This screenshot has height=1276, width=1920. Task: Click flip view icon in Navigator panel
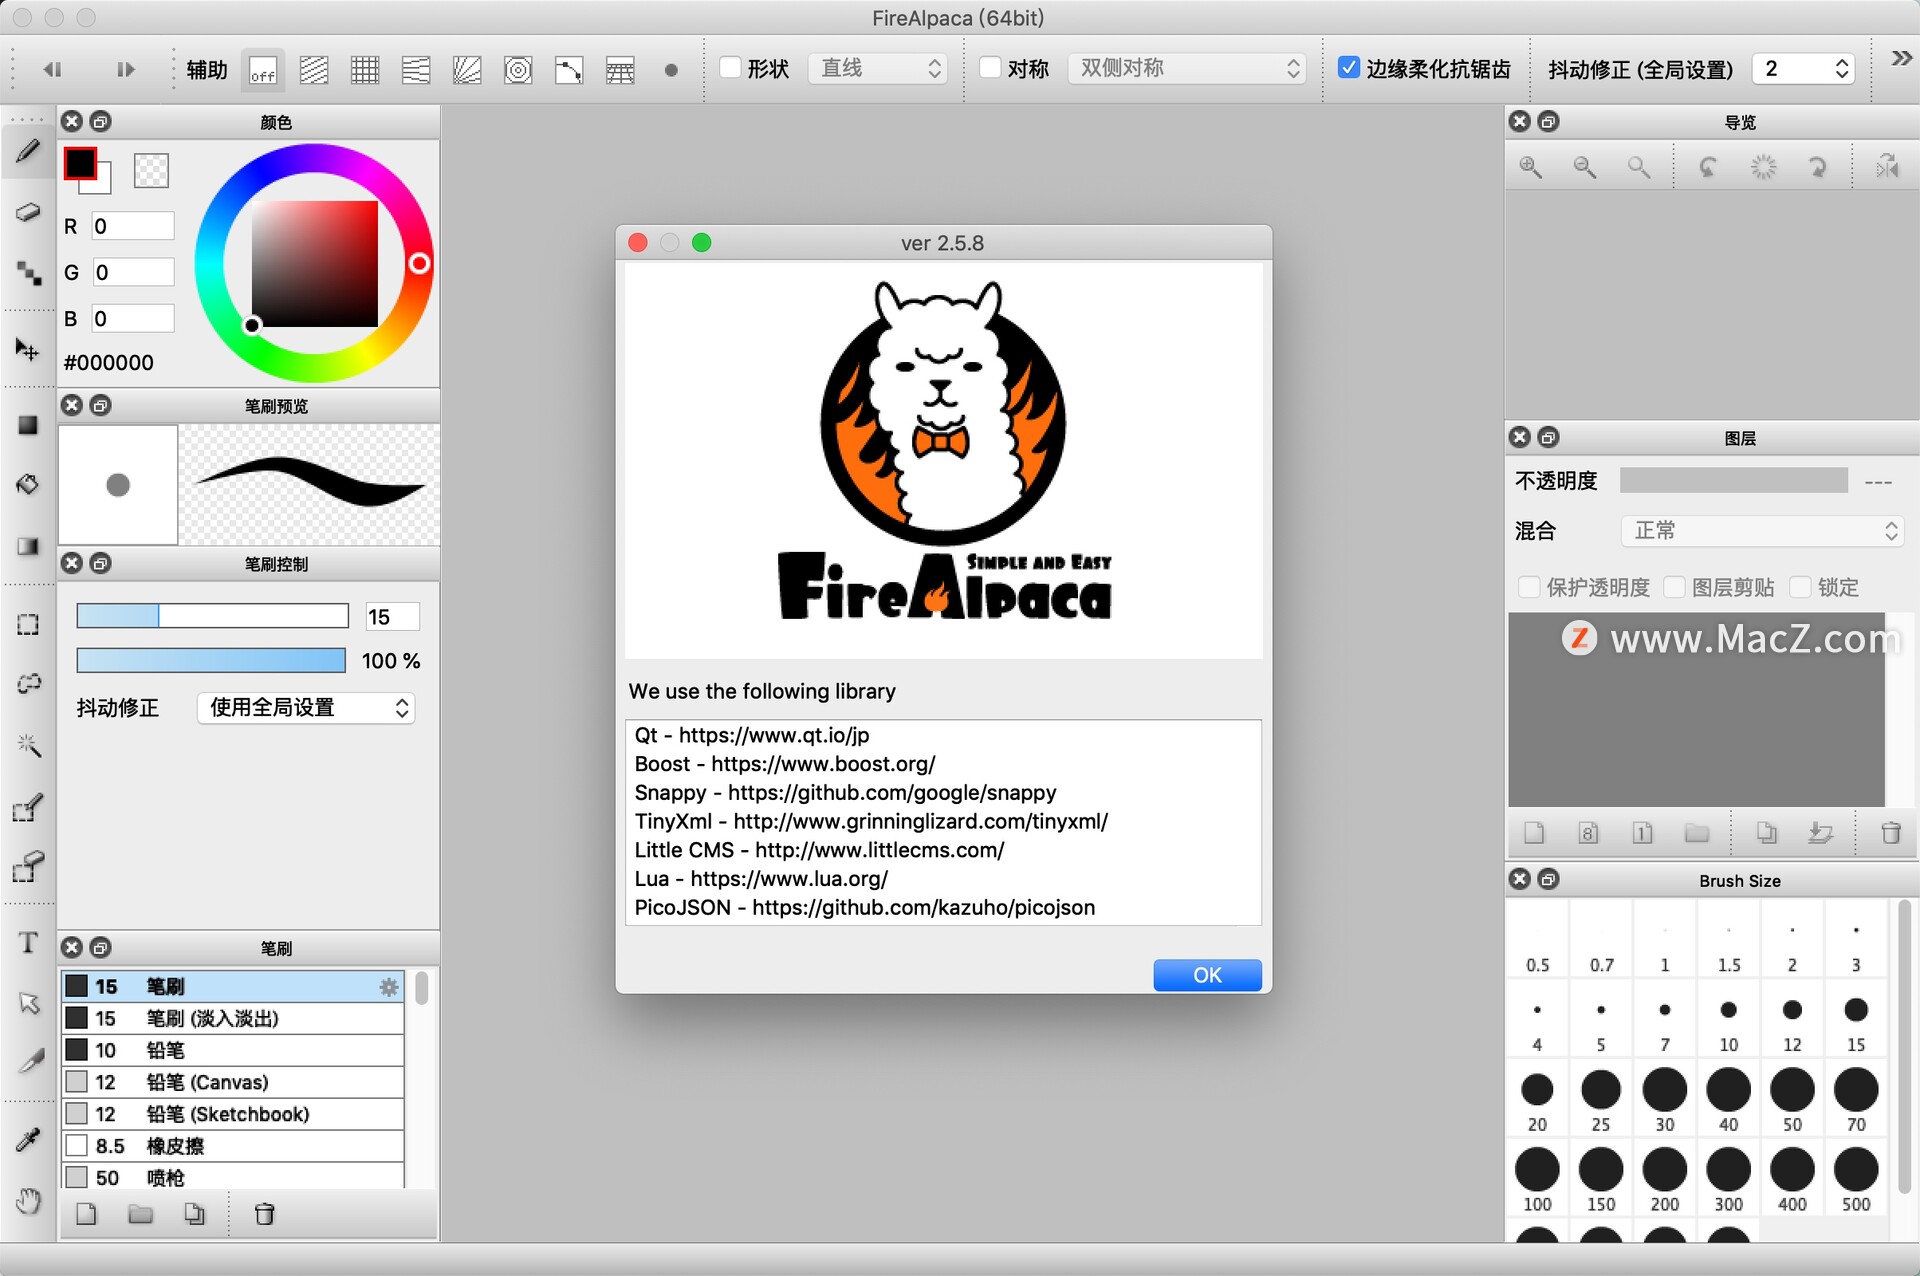pyautogui.click(x=1887, y=167)
